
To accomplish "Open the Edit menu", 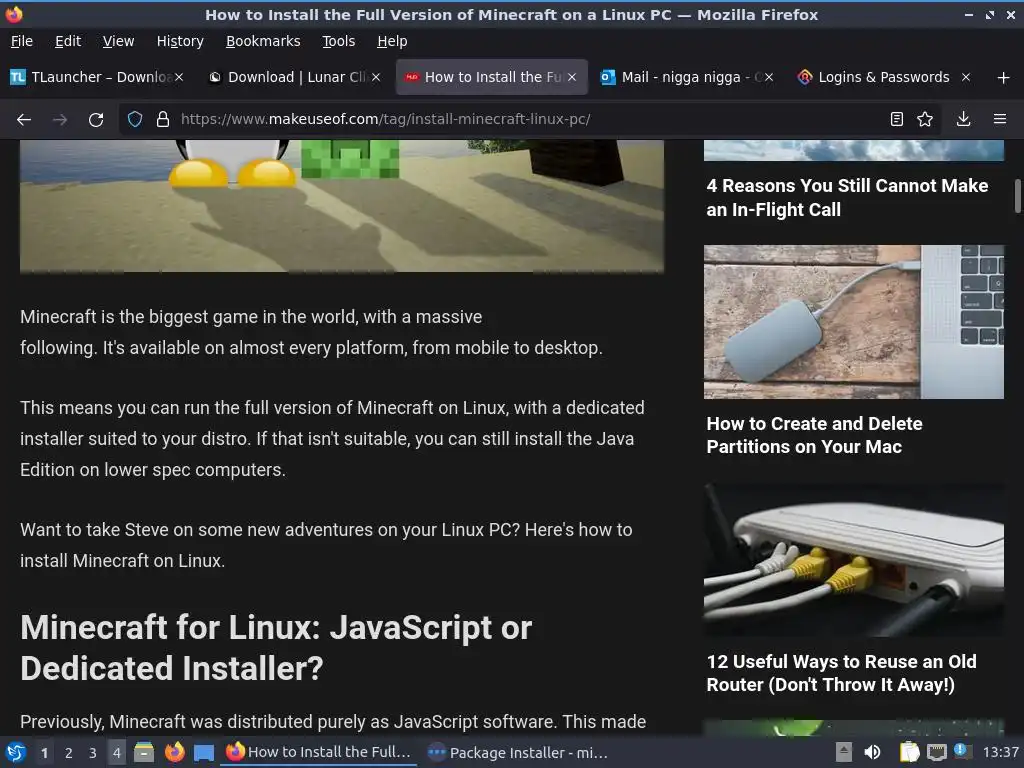I will 68,41.
